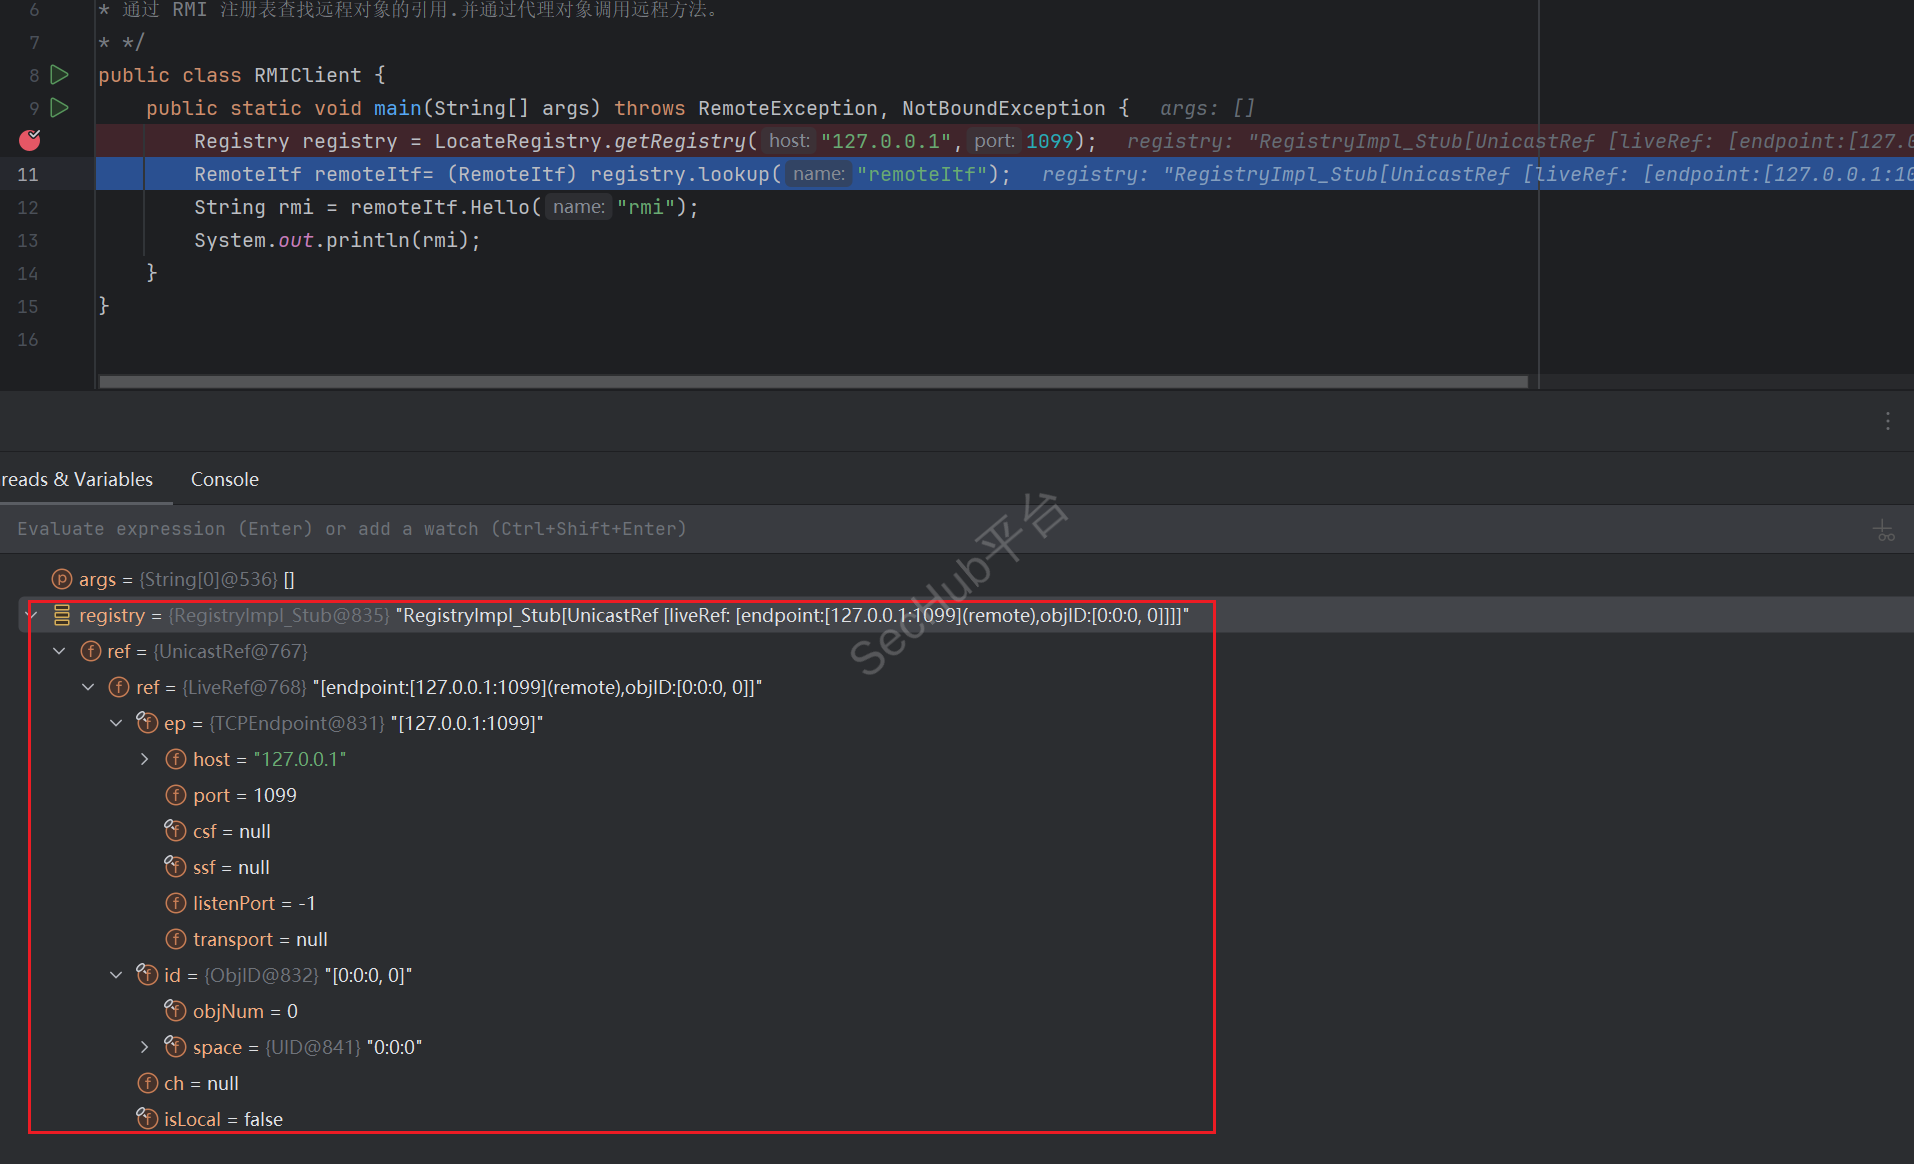This screenshot has width=1914, height=1164.
Task: Collapse the ep TCPEndpoint node
Action: (x=117, y=723)
